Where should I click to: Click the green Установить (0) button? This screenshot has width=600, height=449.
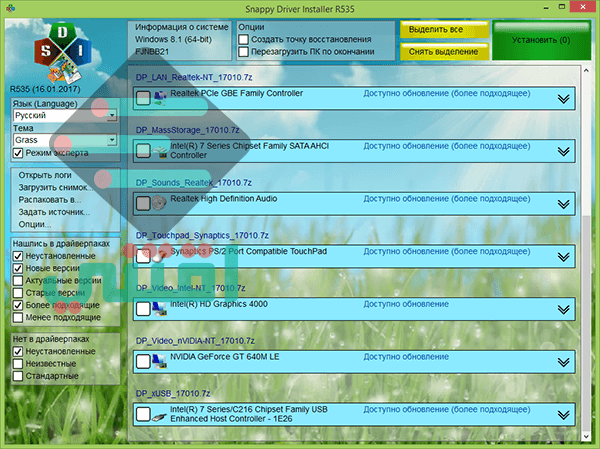[x=541, y=40]
